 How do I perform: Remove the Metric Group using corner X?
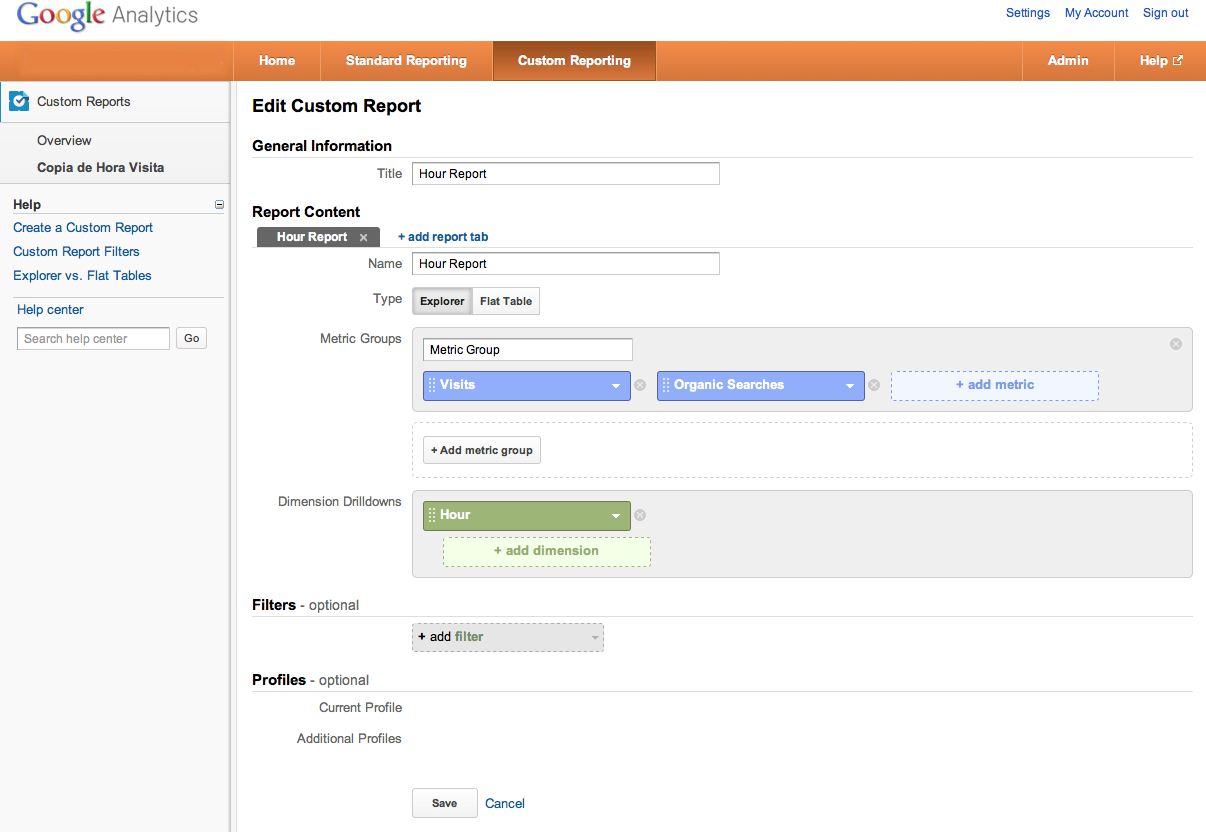tap(1176, 344)
